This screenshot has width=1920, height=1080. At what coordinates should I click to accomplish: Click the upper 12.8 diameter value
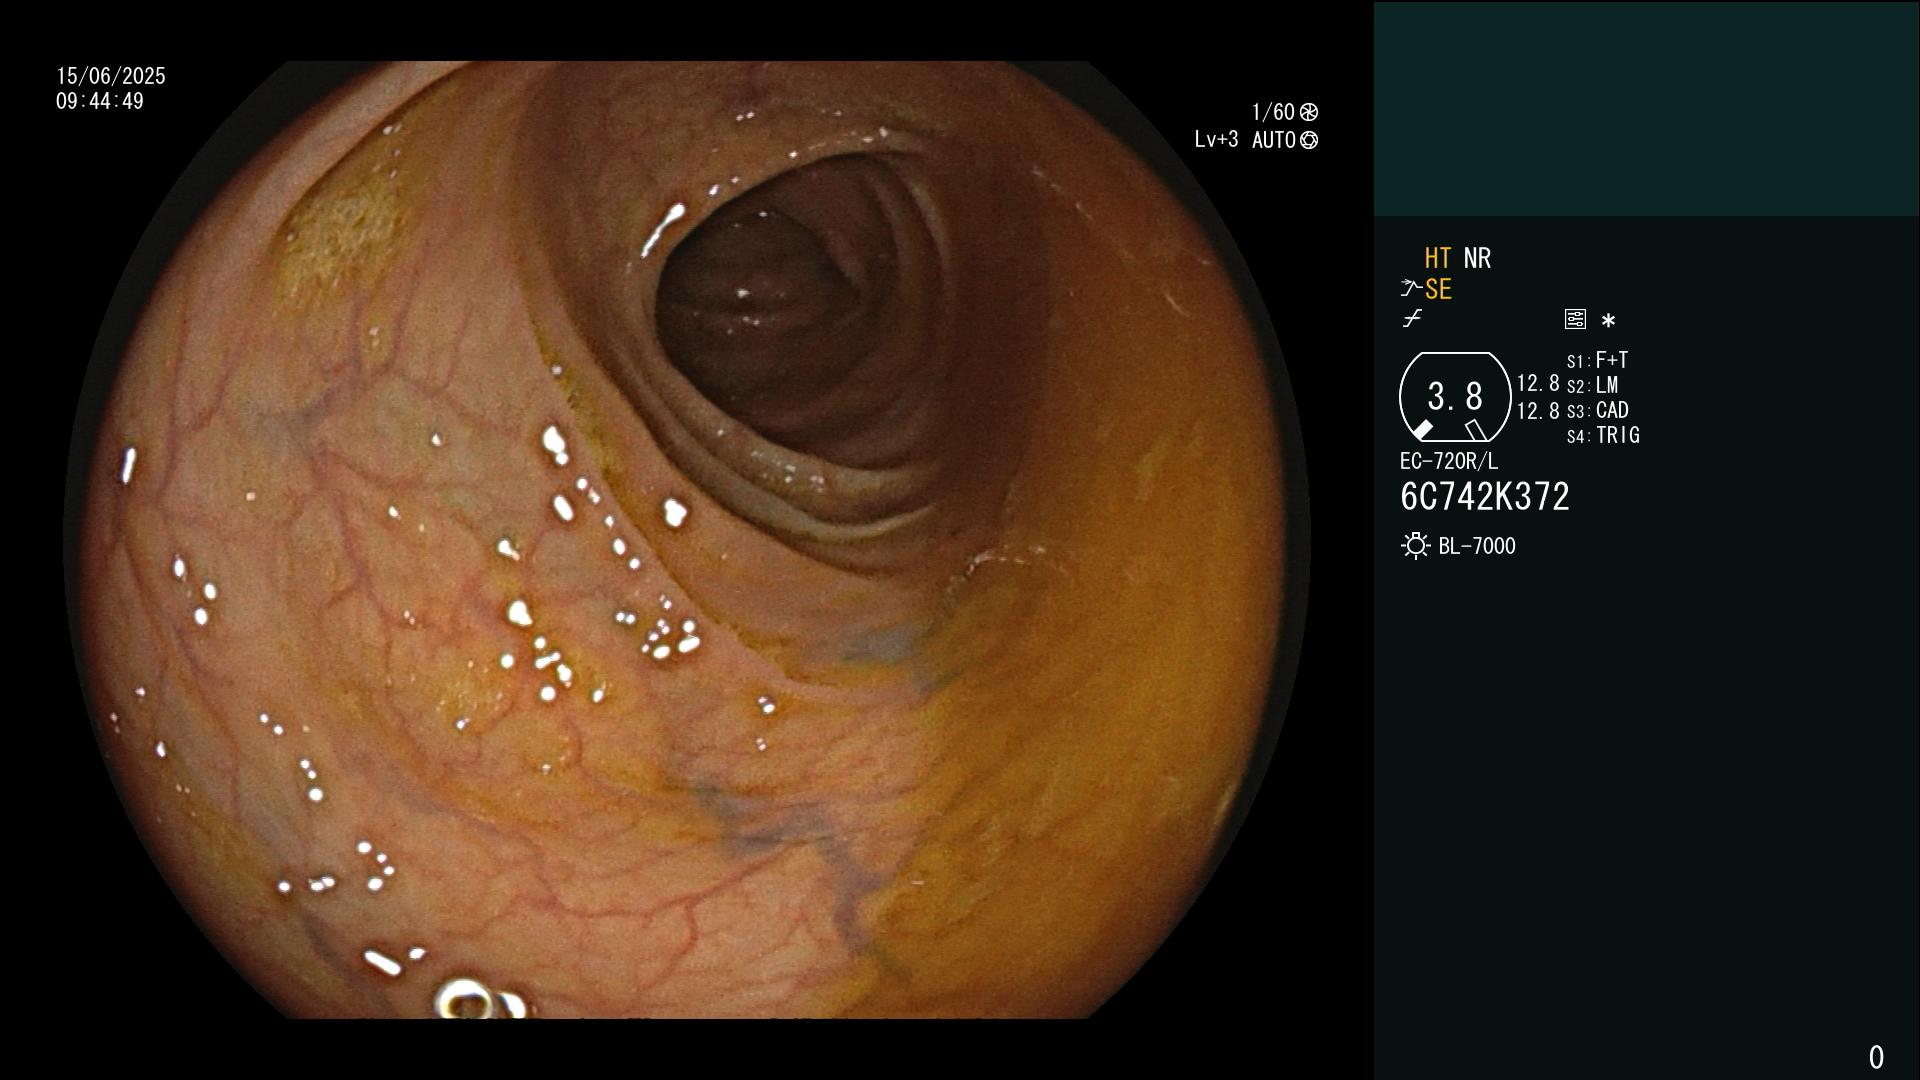coord(1538,383)
